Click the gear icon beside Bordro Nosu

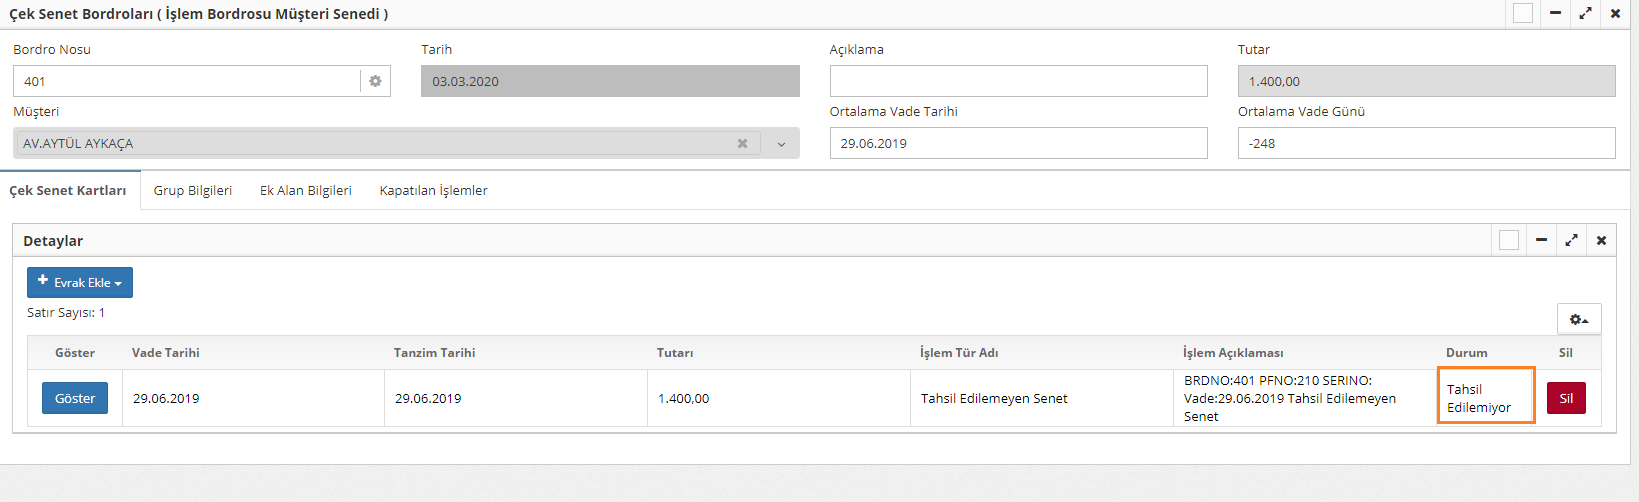pyautogui.click(x=375, y=81)
